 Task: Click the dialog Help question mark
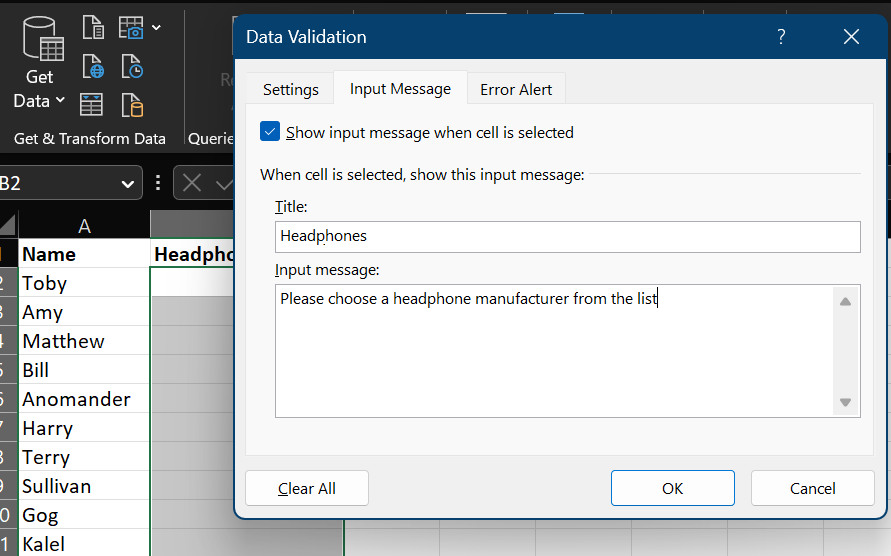(x=781, y=37)
